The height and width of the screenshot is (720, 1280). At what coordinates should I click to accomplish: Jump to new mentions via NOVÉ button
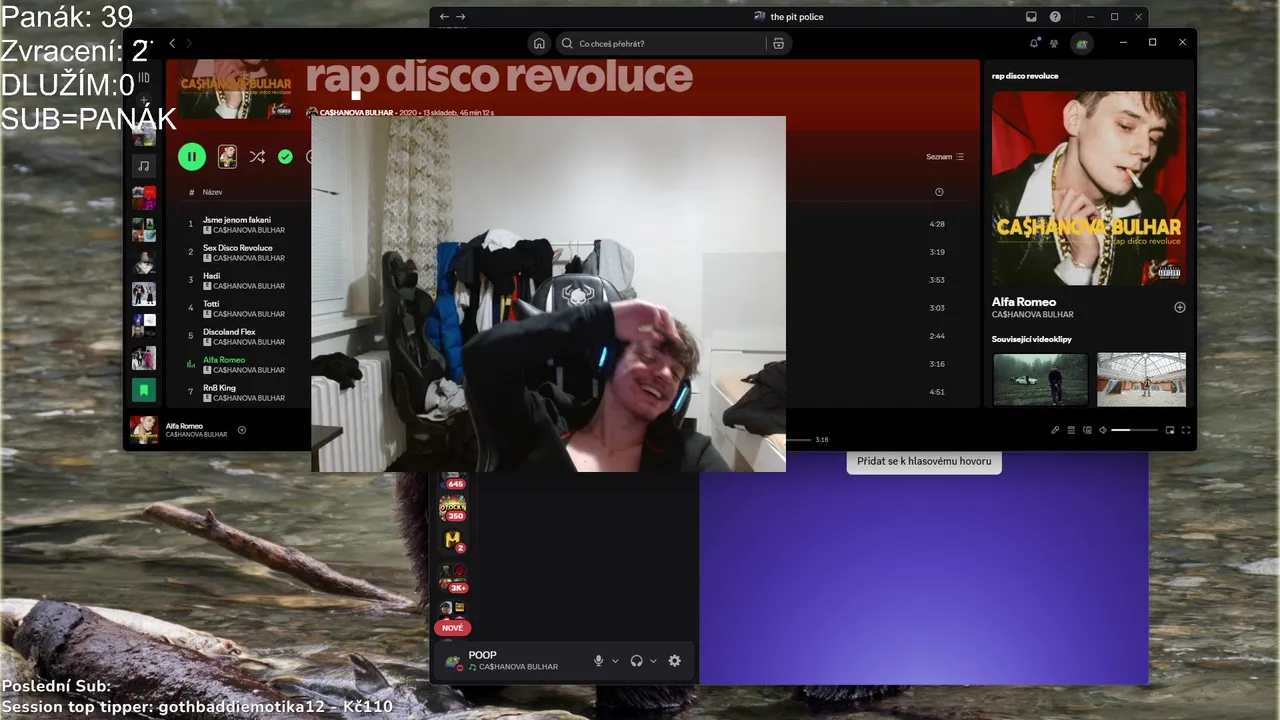(452, 628)
